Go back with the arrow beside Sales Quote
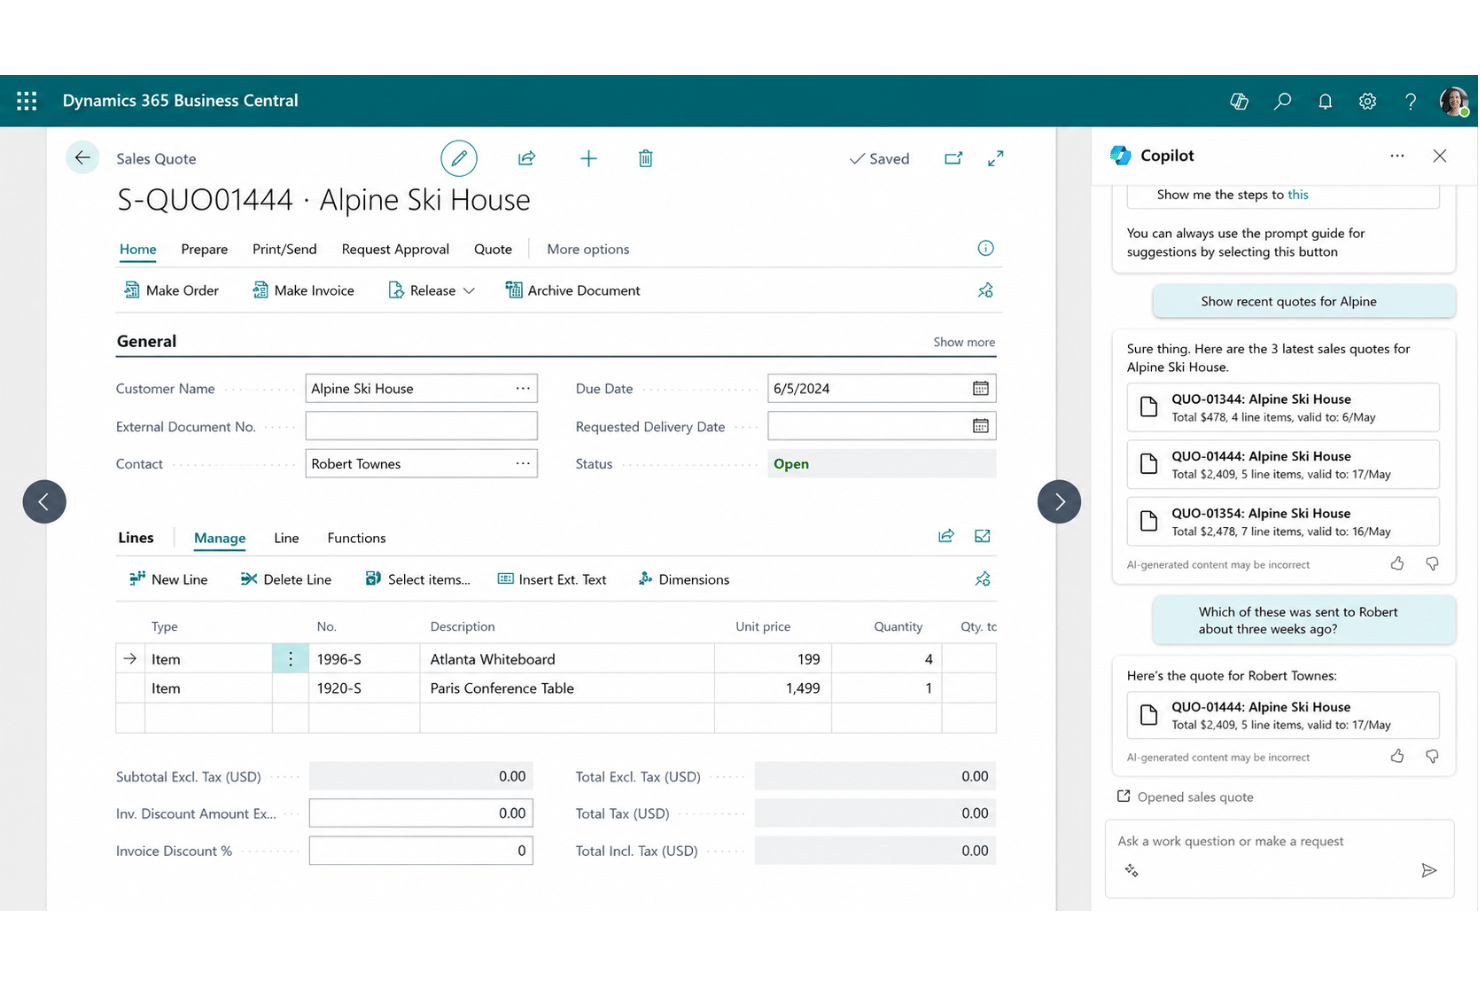Viewport: 1480px width, 987px height. (82, 158)
